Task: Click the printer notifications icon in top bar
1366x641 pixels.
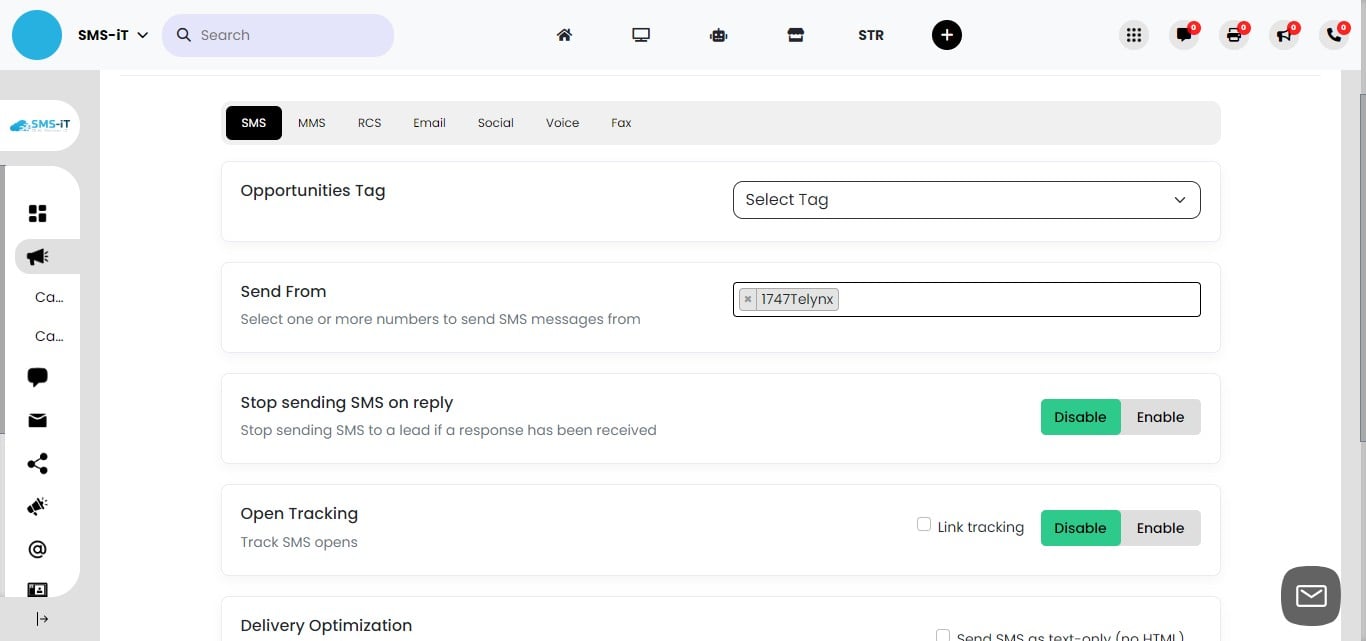Action: [1234, 34]
